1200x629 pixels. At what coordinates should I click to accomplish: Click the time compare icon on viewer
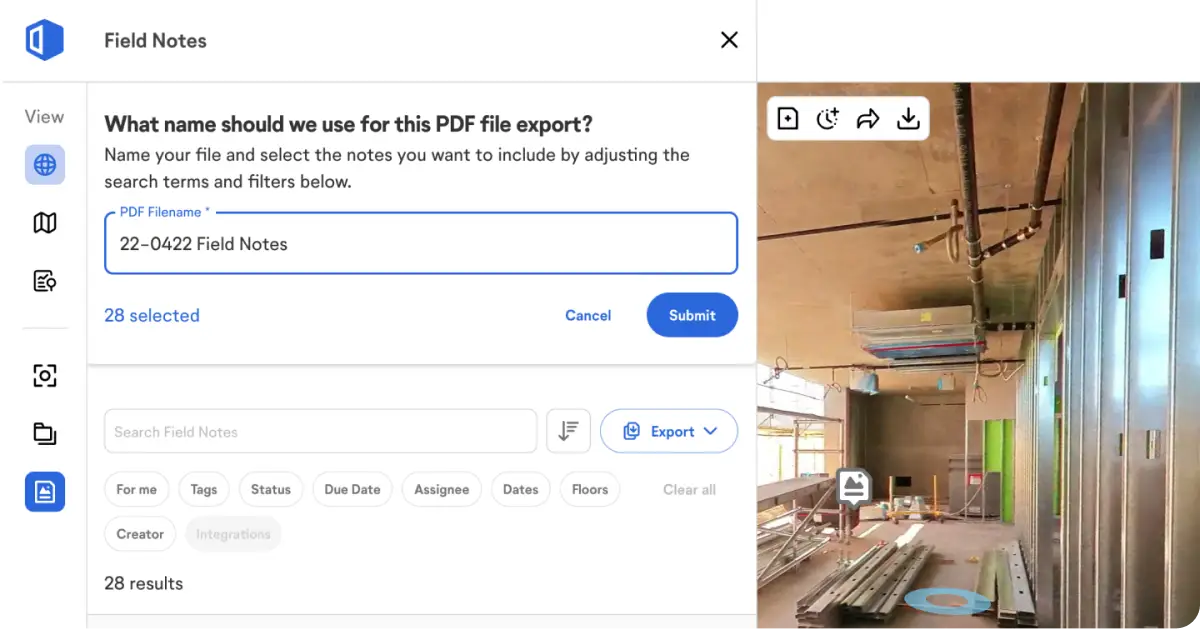click(x=827, y=119)
